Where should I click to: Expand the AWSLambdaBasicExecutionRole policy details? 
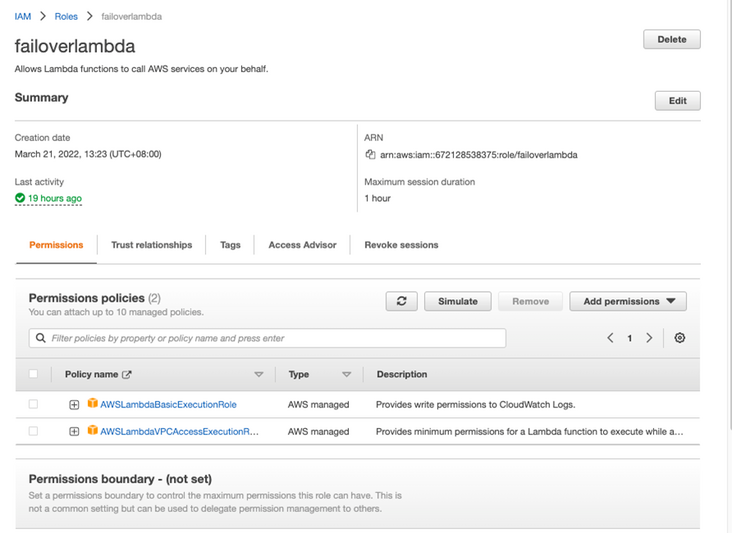[x=74, y=405]
